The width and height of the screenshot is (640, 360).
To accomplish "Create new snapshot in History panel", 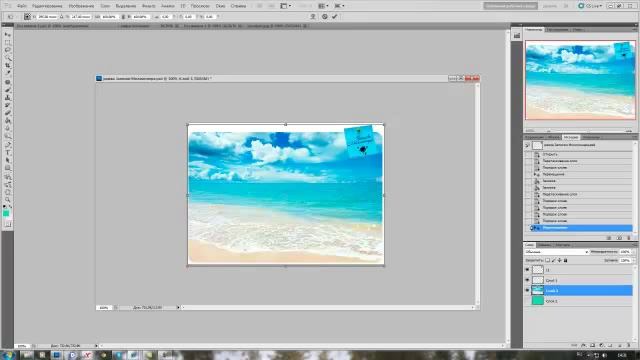I will [619, 238].
